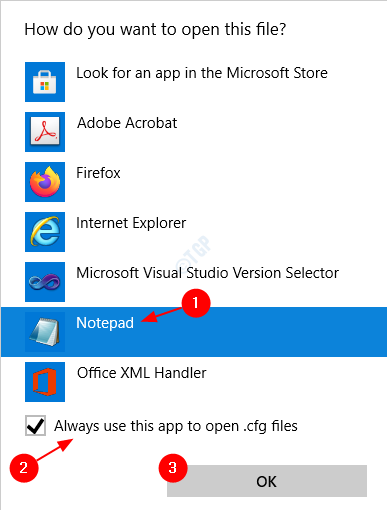Select the 'Firefox' text entry

[x=98, y=173]
